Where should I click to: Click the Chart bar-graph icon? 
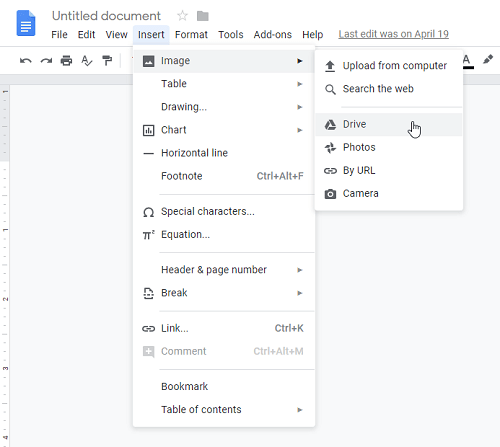coord(148,130)
